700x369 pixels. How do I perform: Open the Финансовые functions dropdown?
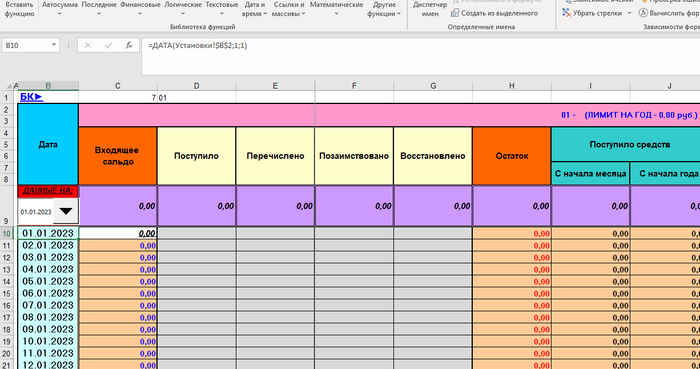(x=140, y=9)
